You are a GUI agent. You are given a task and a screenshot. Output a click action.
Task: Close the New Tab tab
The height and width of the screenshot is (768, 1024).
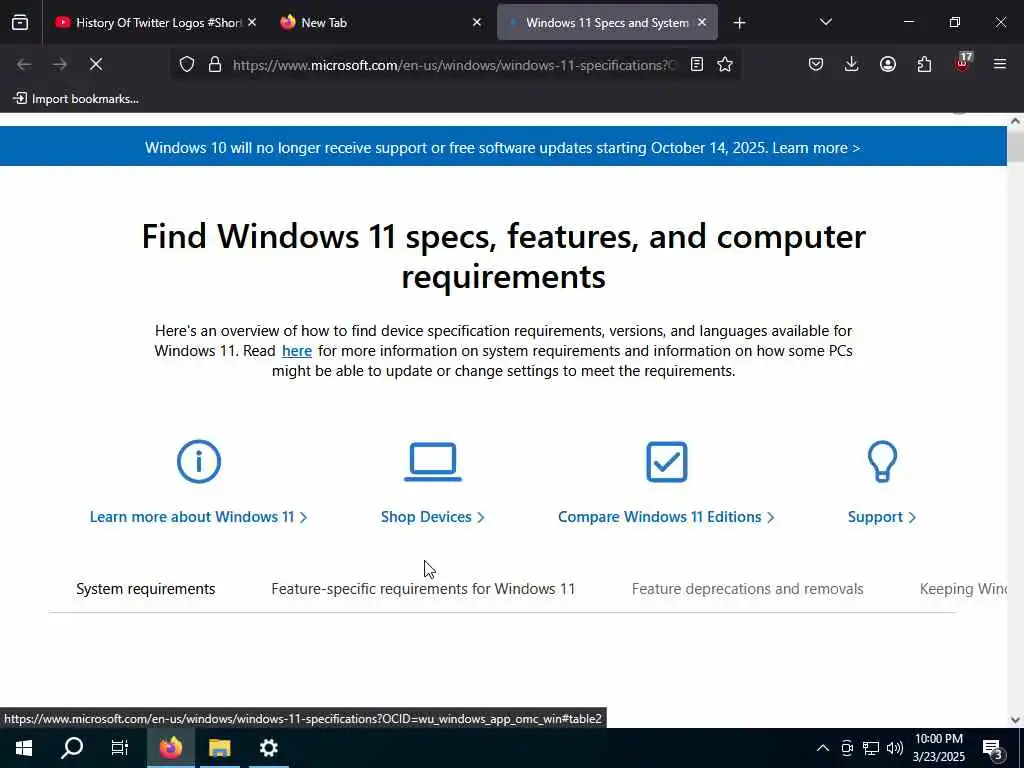(x=477, y=23)
